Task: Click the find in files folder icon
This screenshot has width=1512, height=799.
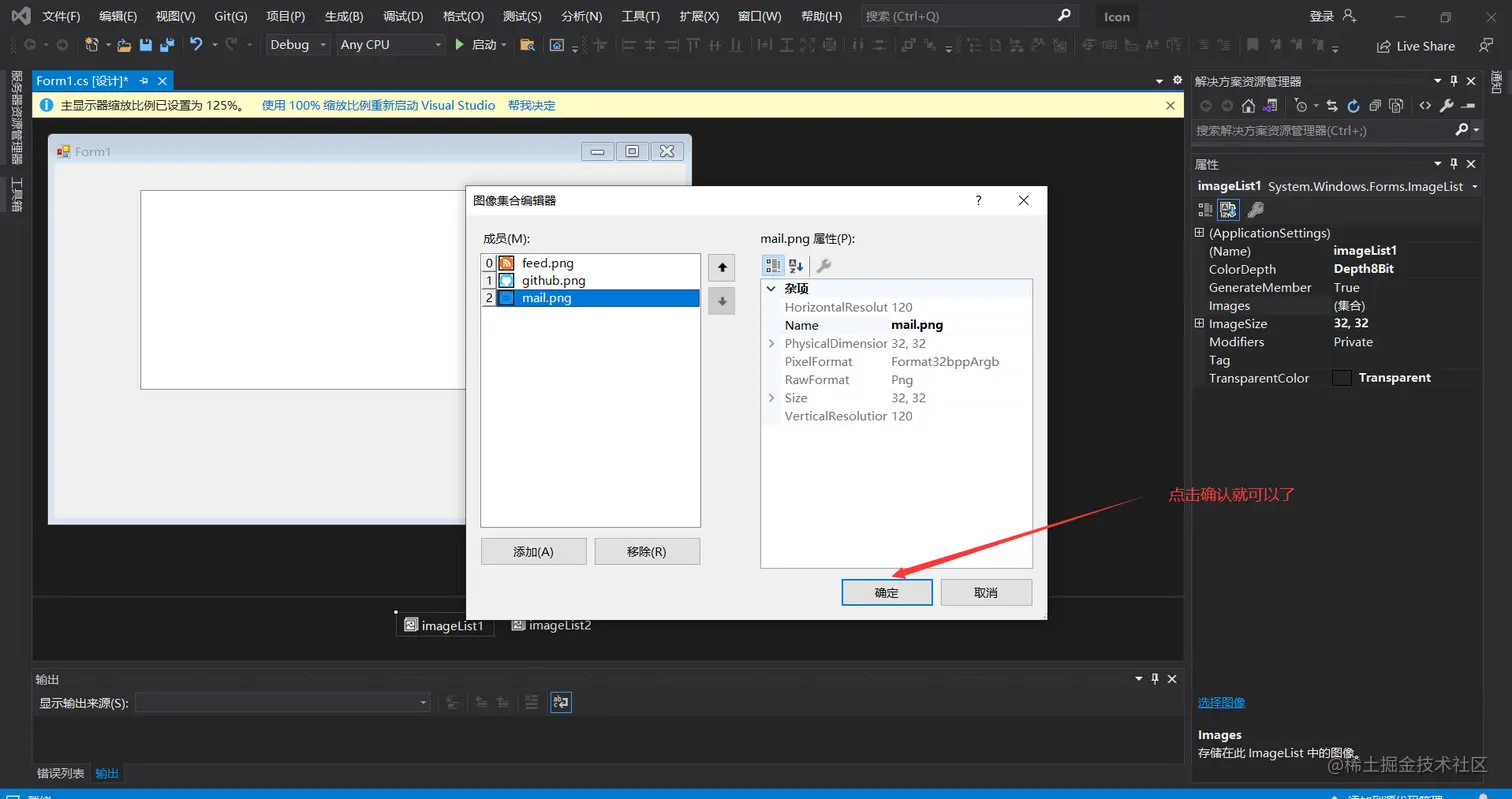Action: [527, 45]
